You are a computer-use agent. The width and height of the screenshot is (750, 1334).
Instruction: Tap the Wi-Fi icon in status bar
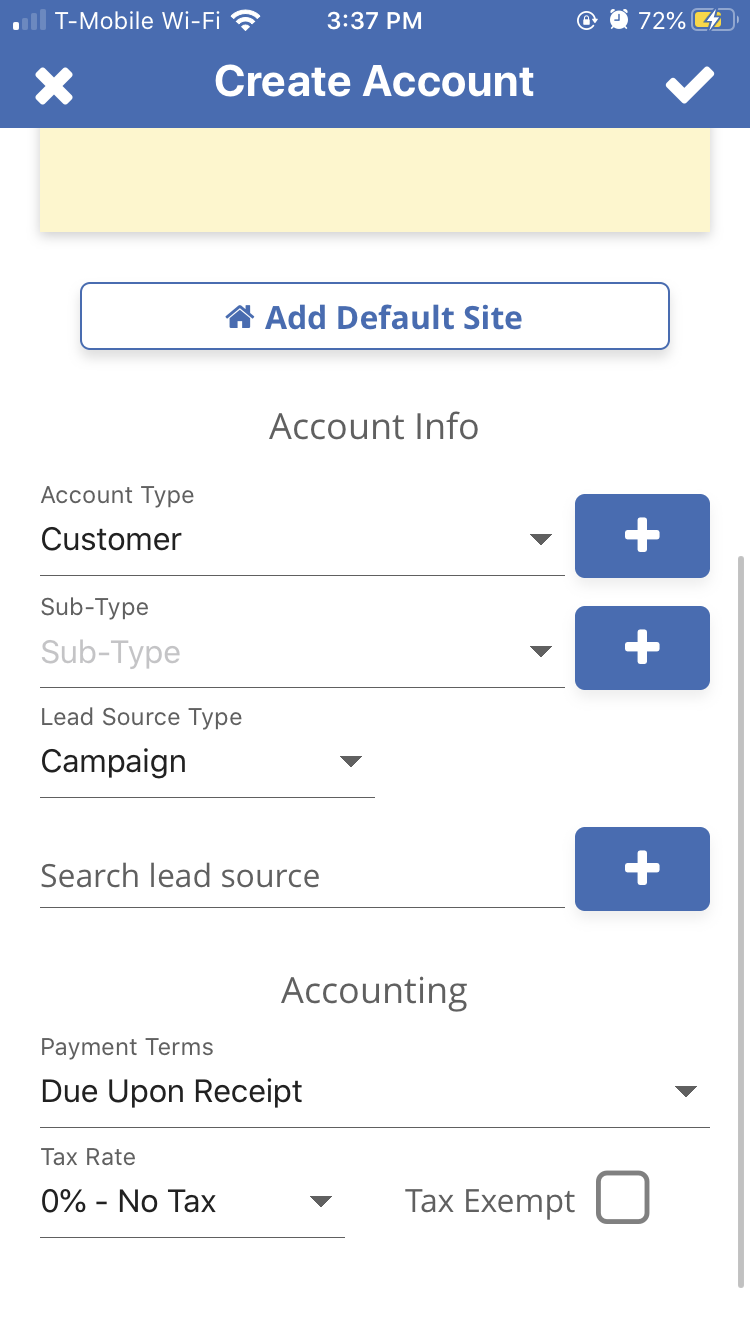click(244, 20)
